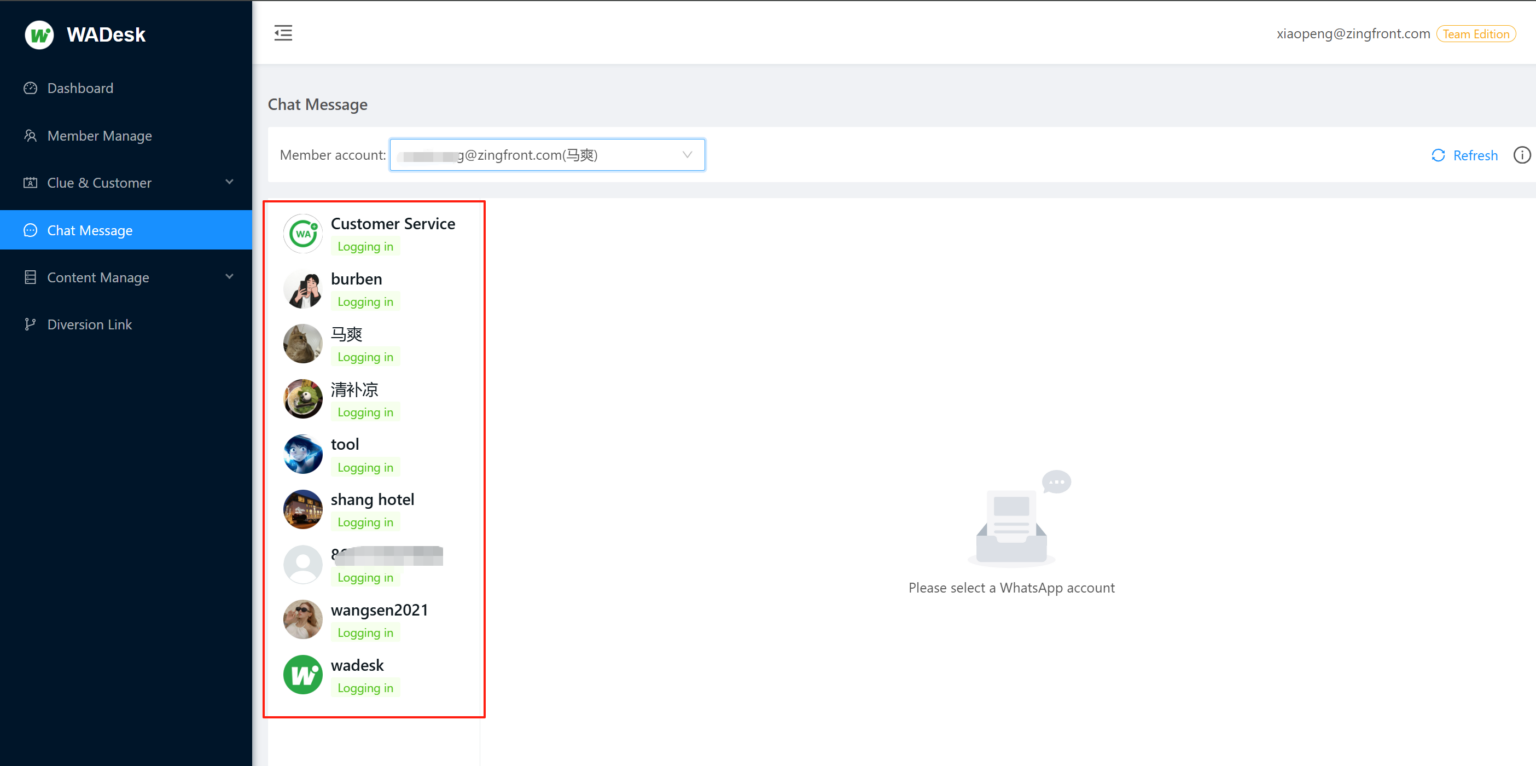Open the Member account dropdown

coord(546,155)
